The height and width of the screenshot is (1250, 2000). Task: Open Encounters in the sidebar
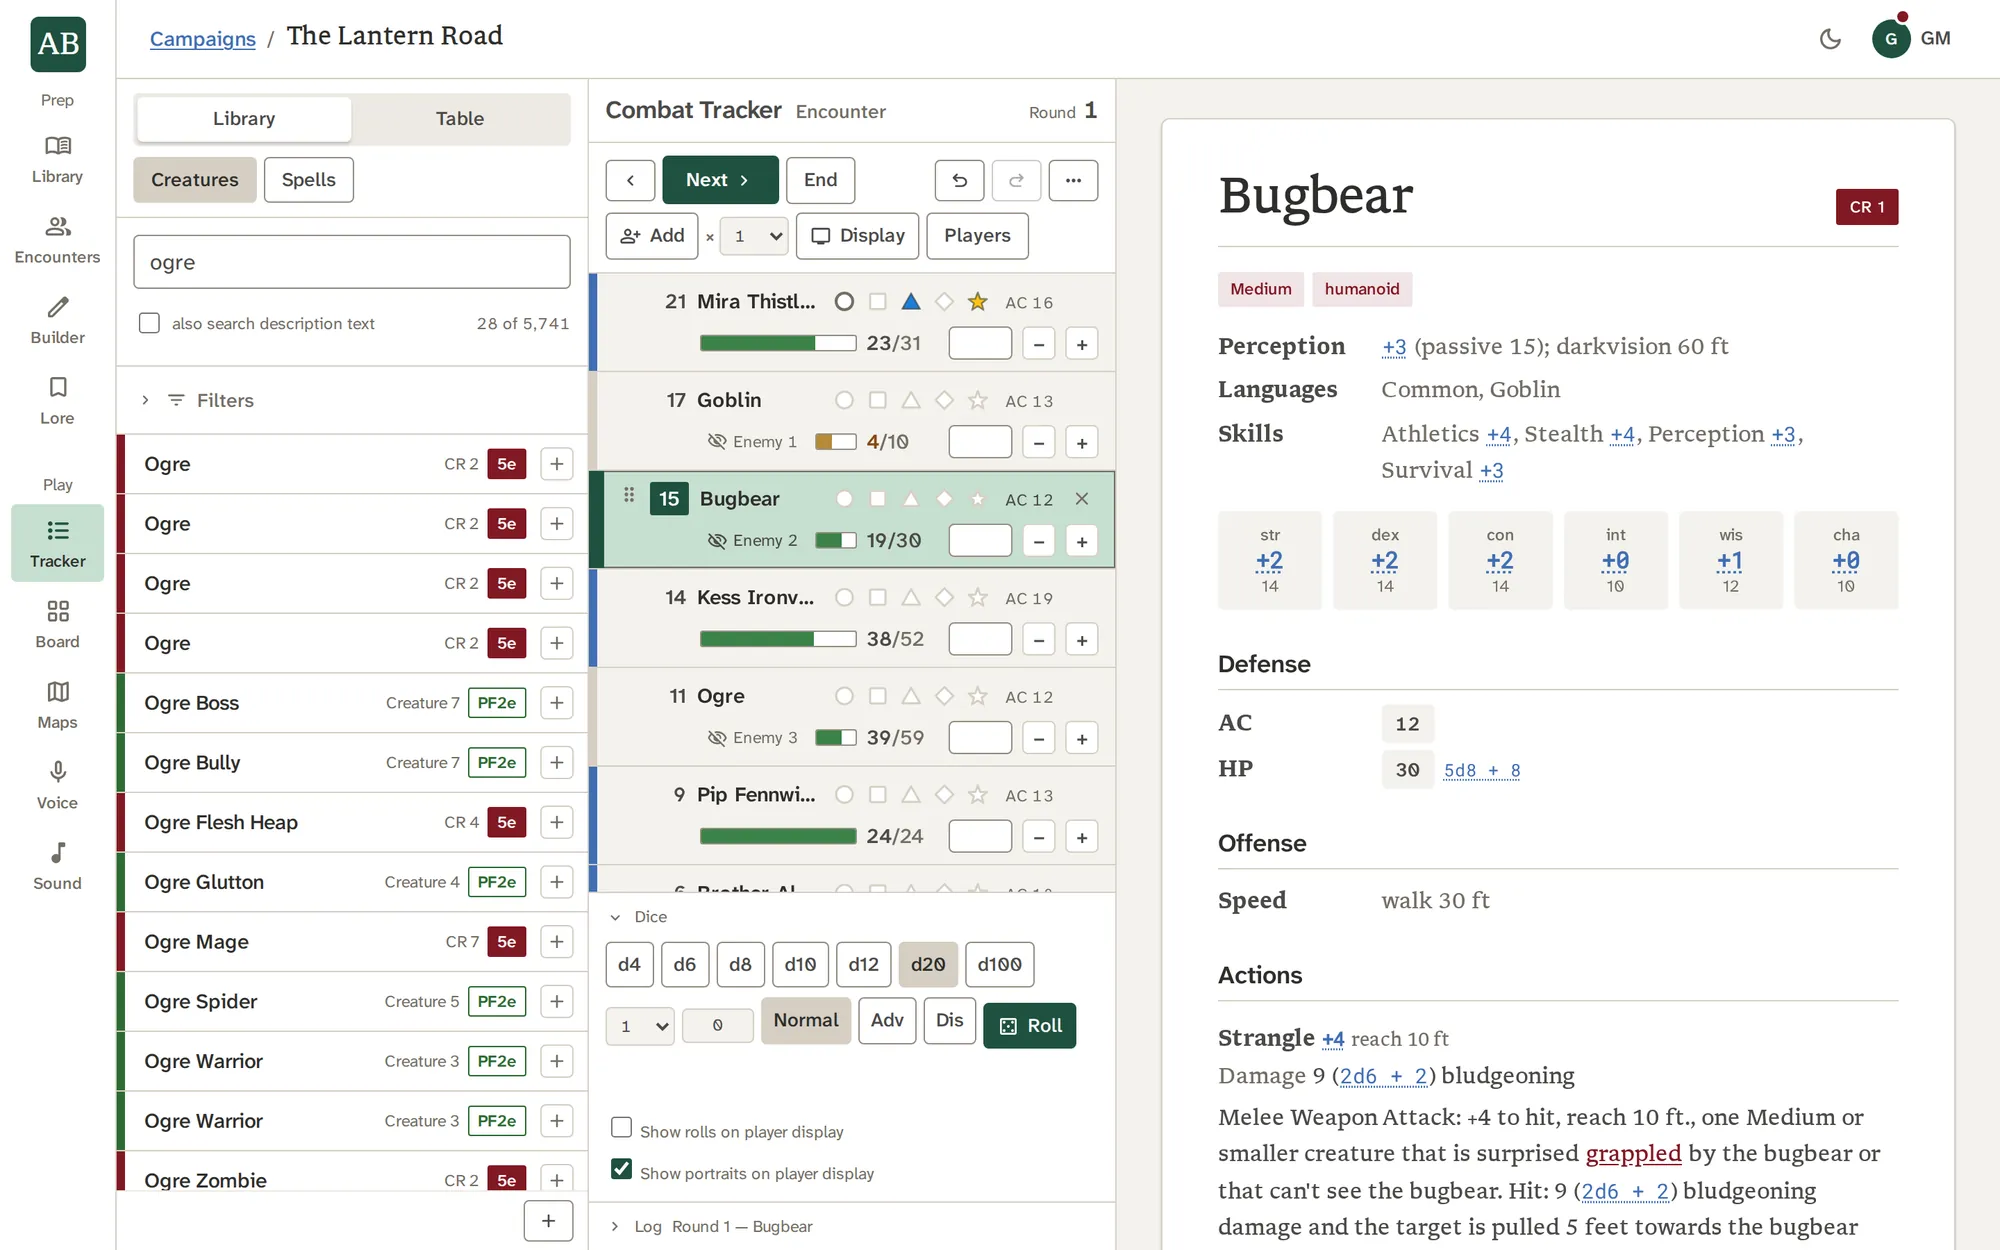pos(57,240)
